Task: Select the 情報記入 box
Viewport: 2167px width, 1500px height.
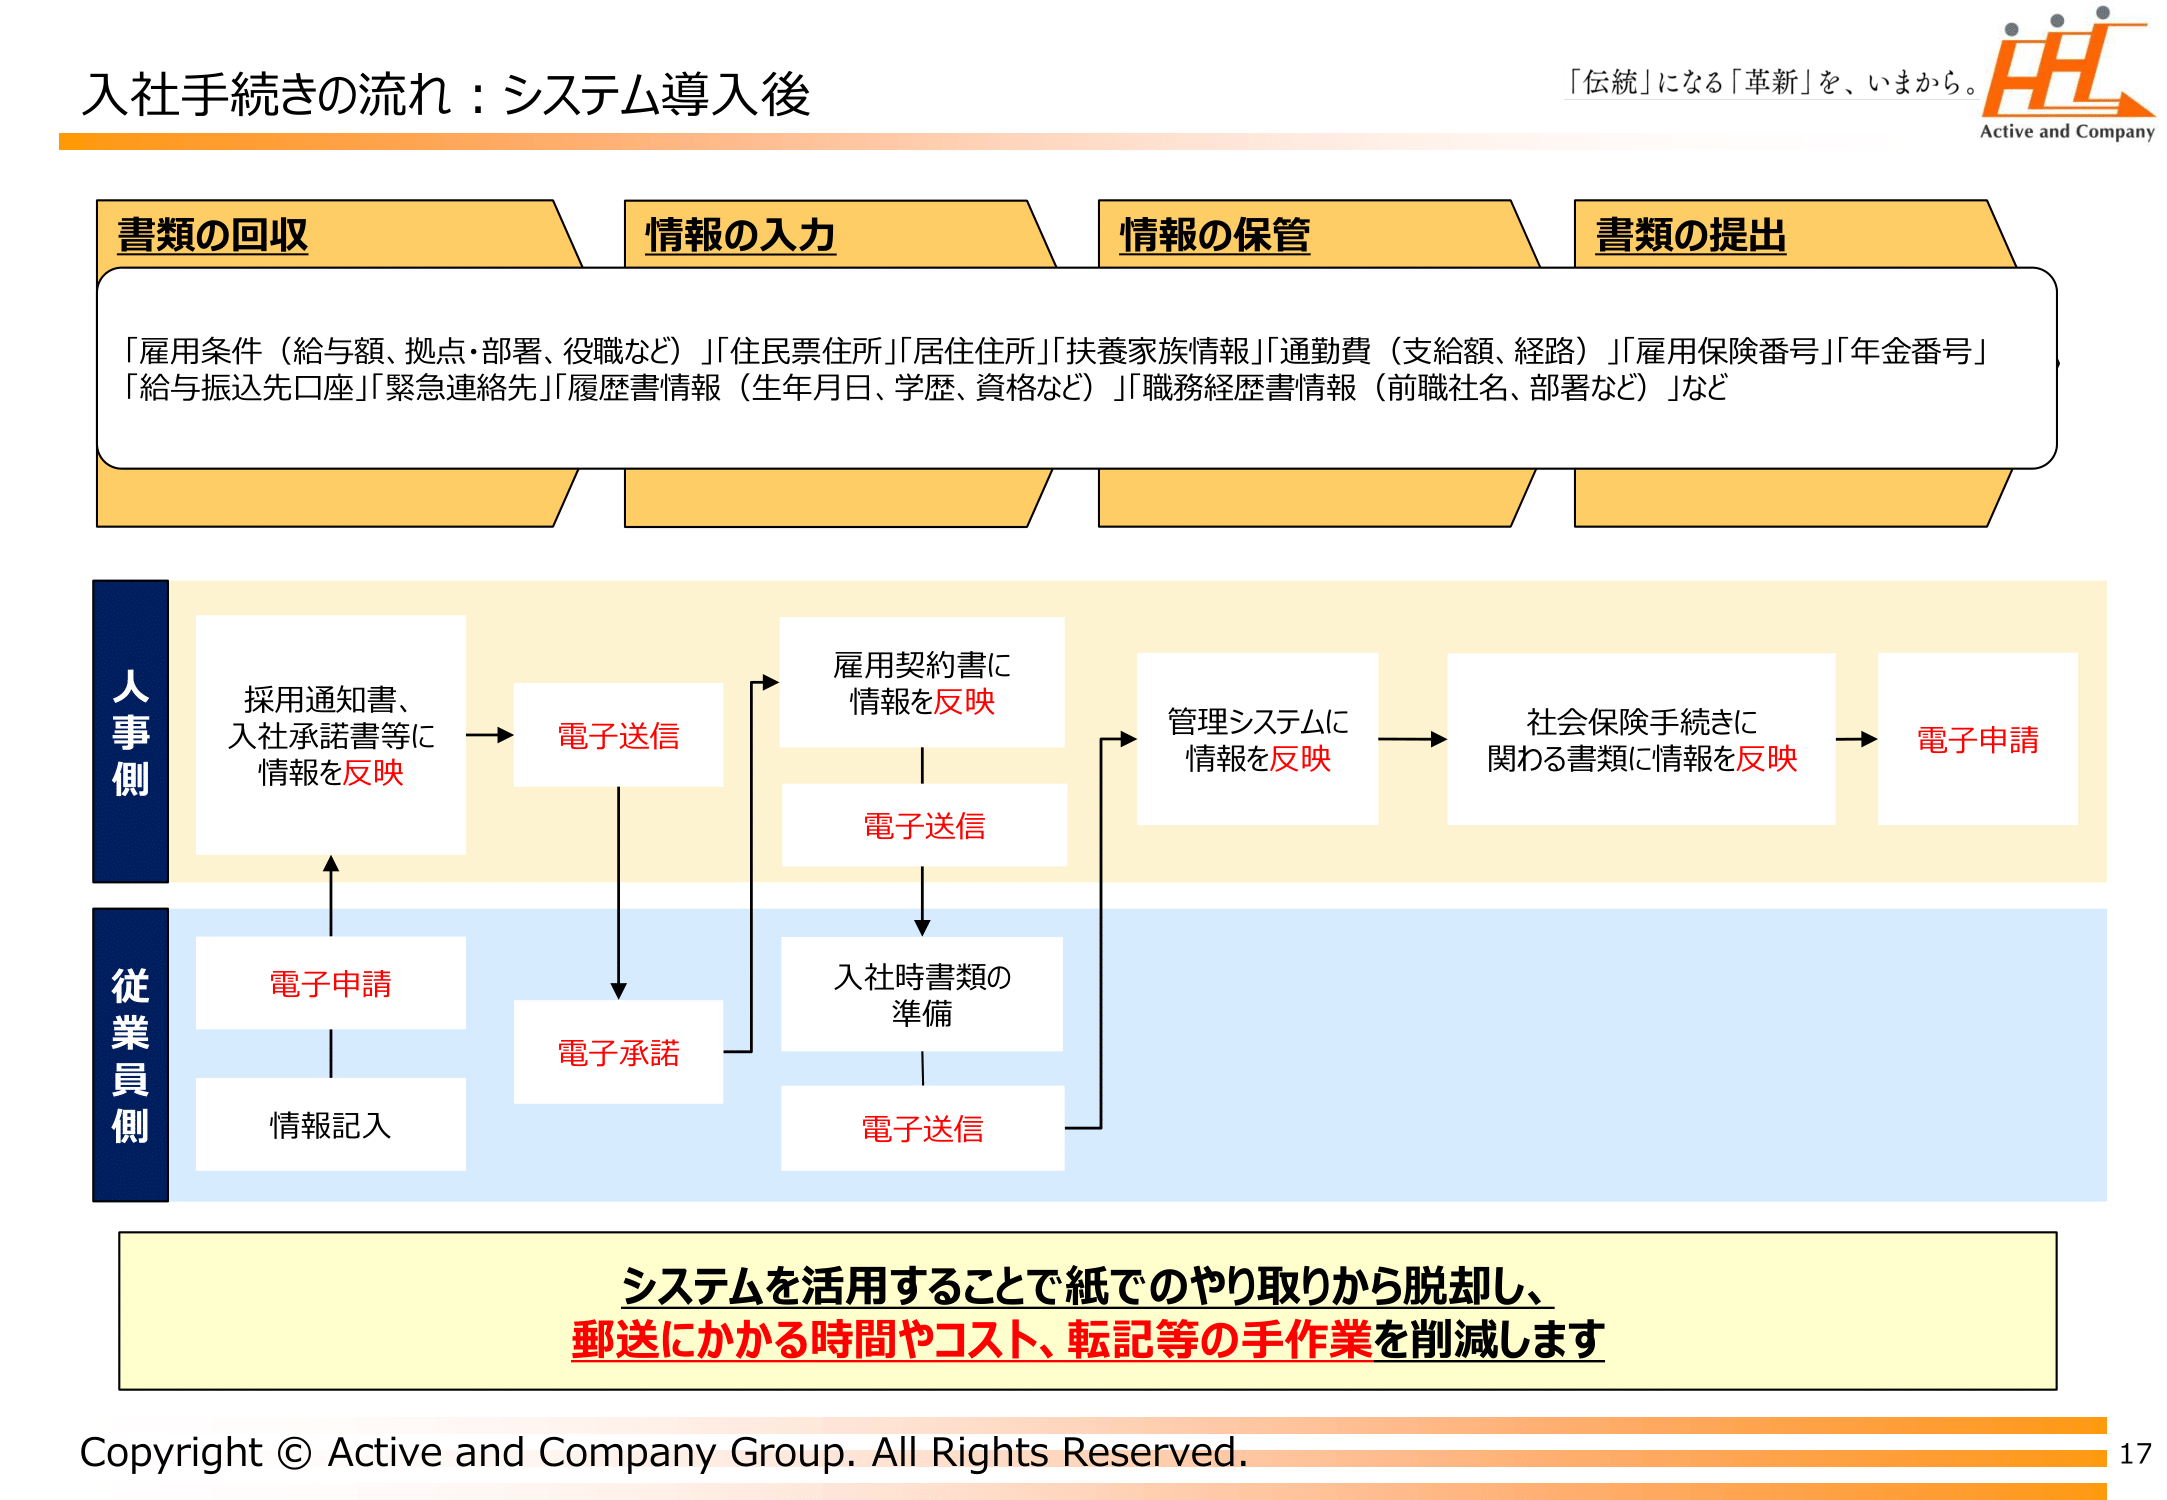Action: pyautogui.click(x=330, y=1125)
